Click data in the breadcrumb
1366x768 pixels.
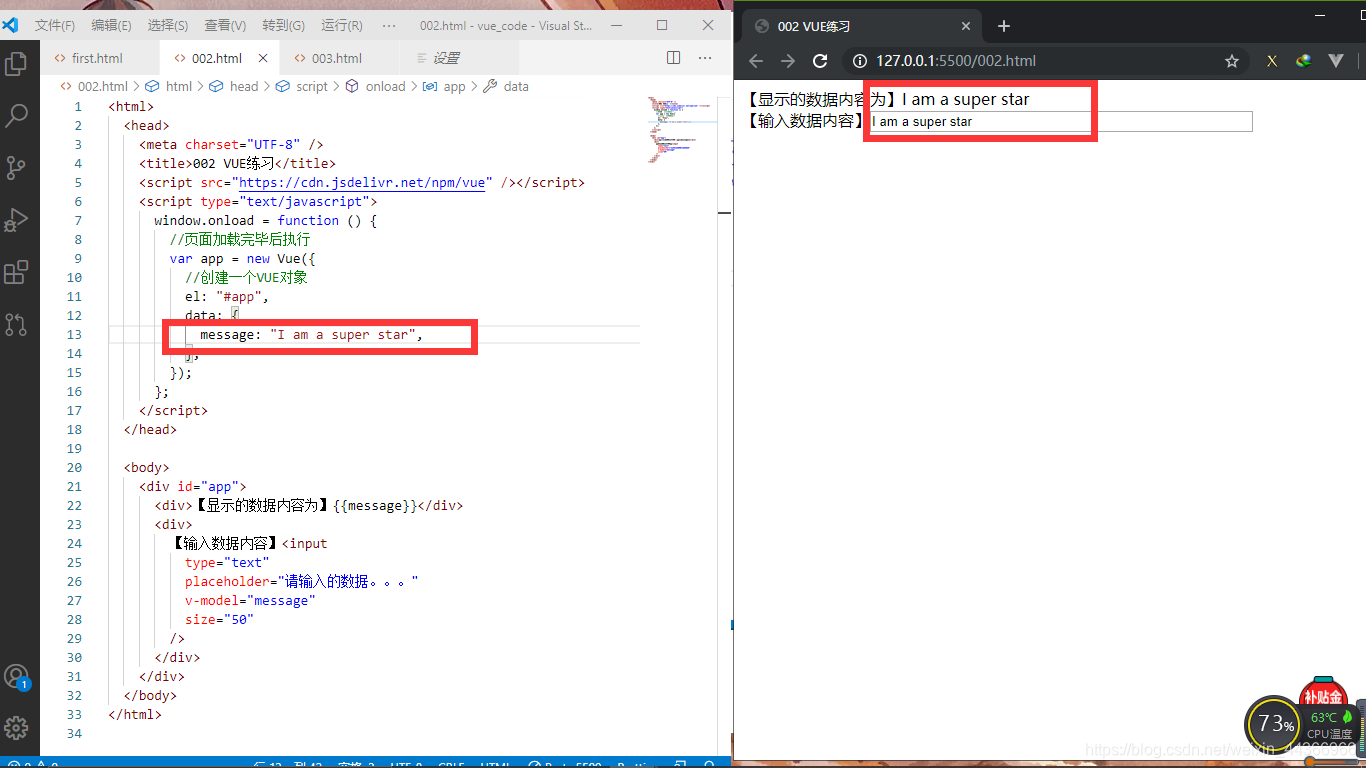(516, 86)
